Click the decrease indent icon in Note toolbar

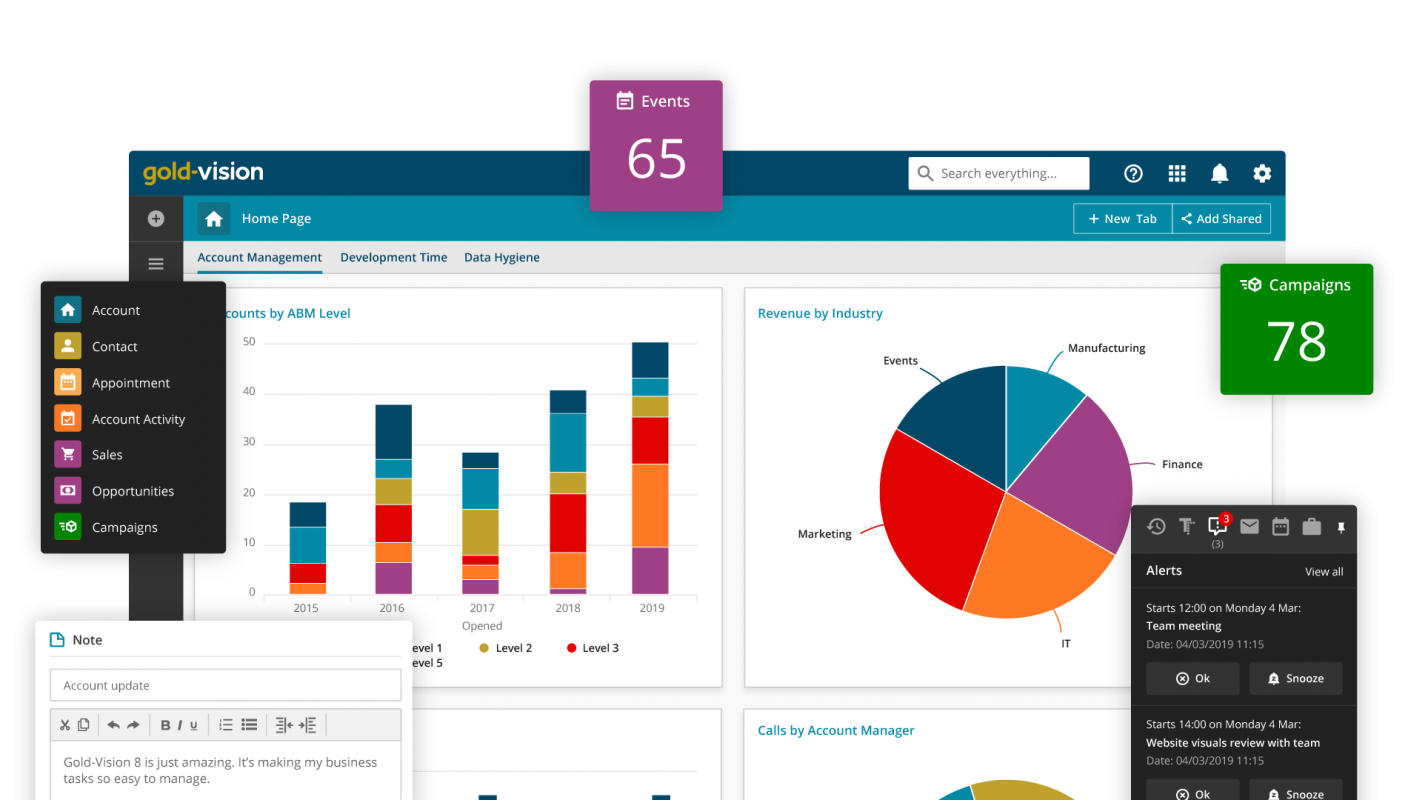tap(284, 725)
